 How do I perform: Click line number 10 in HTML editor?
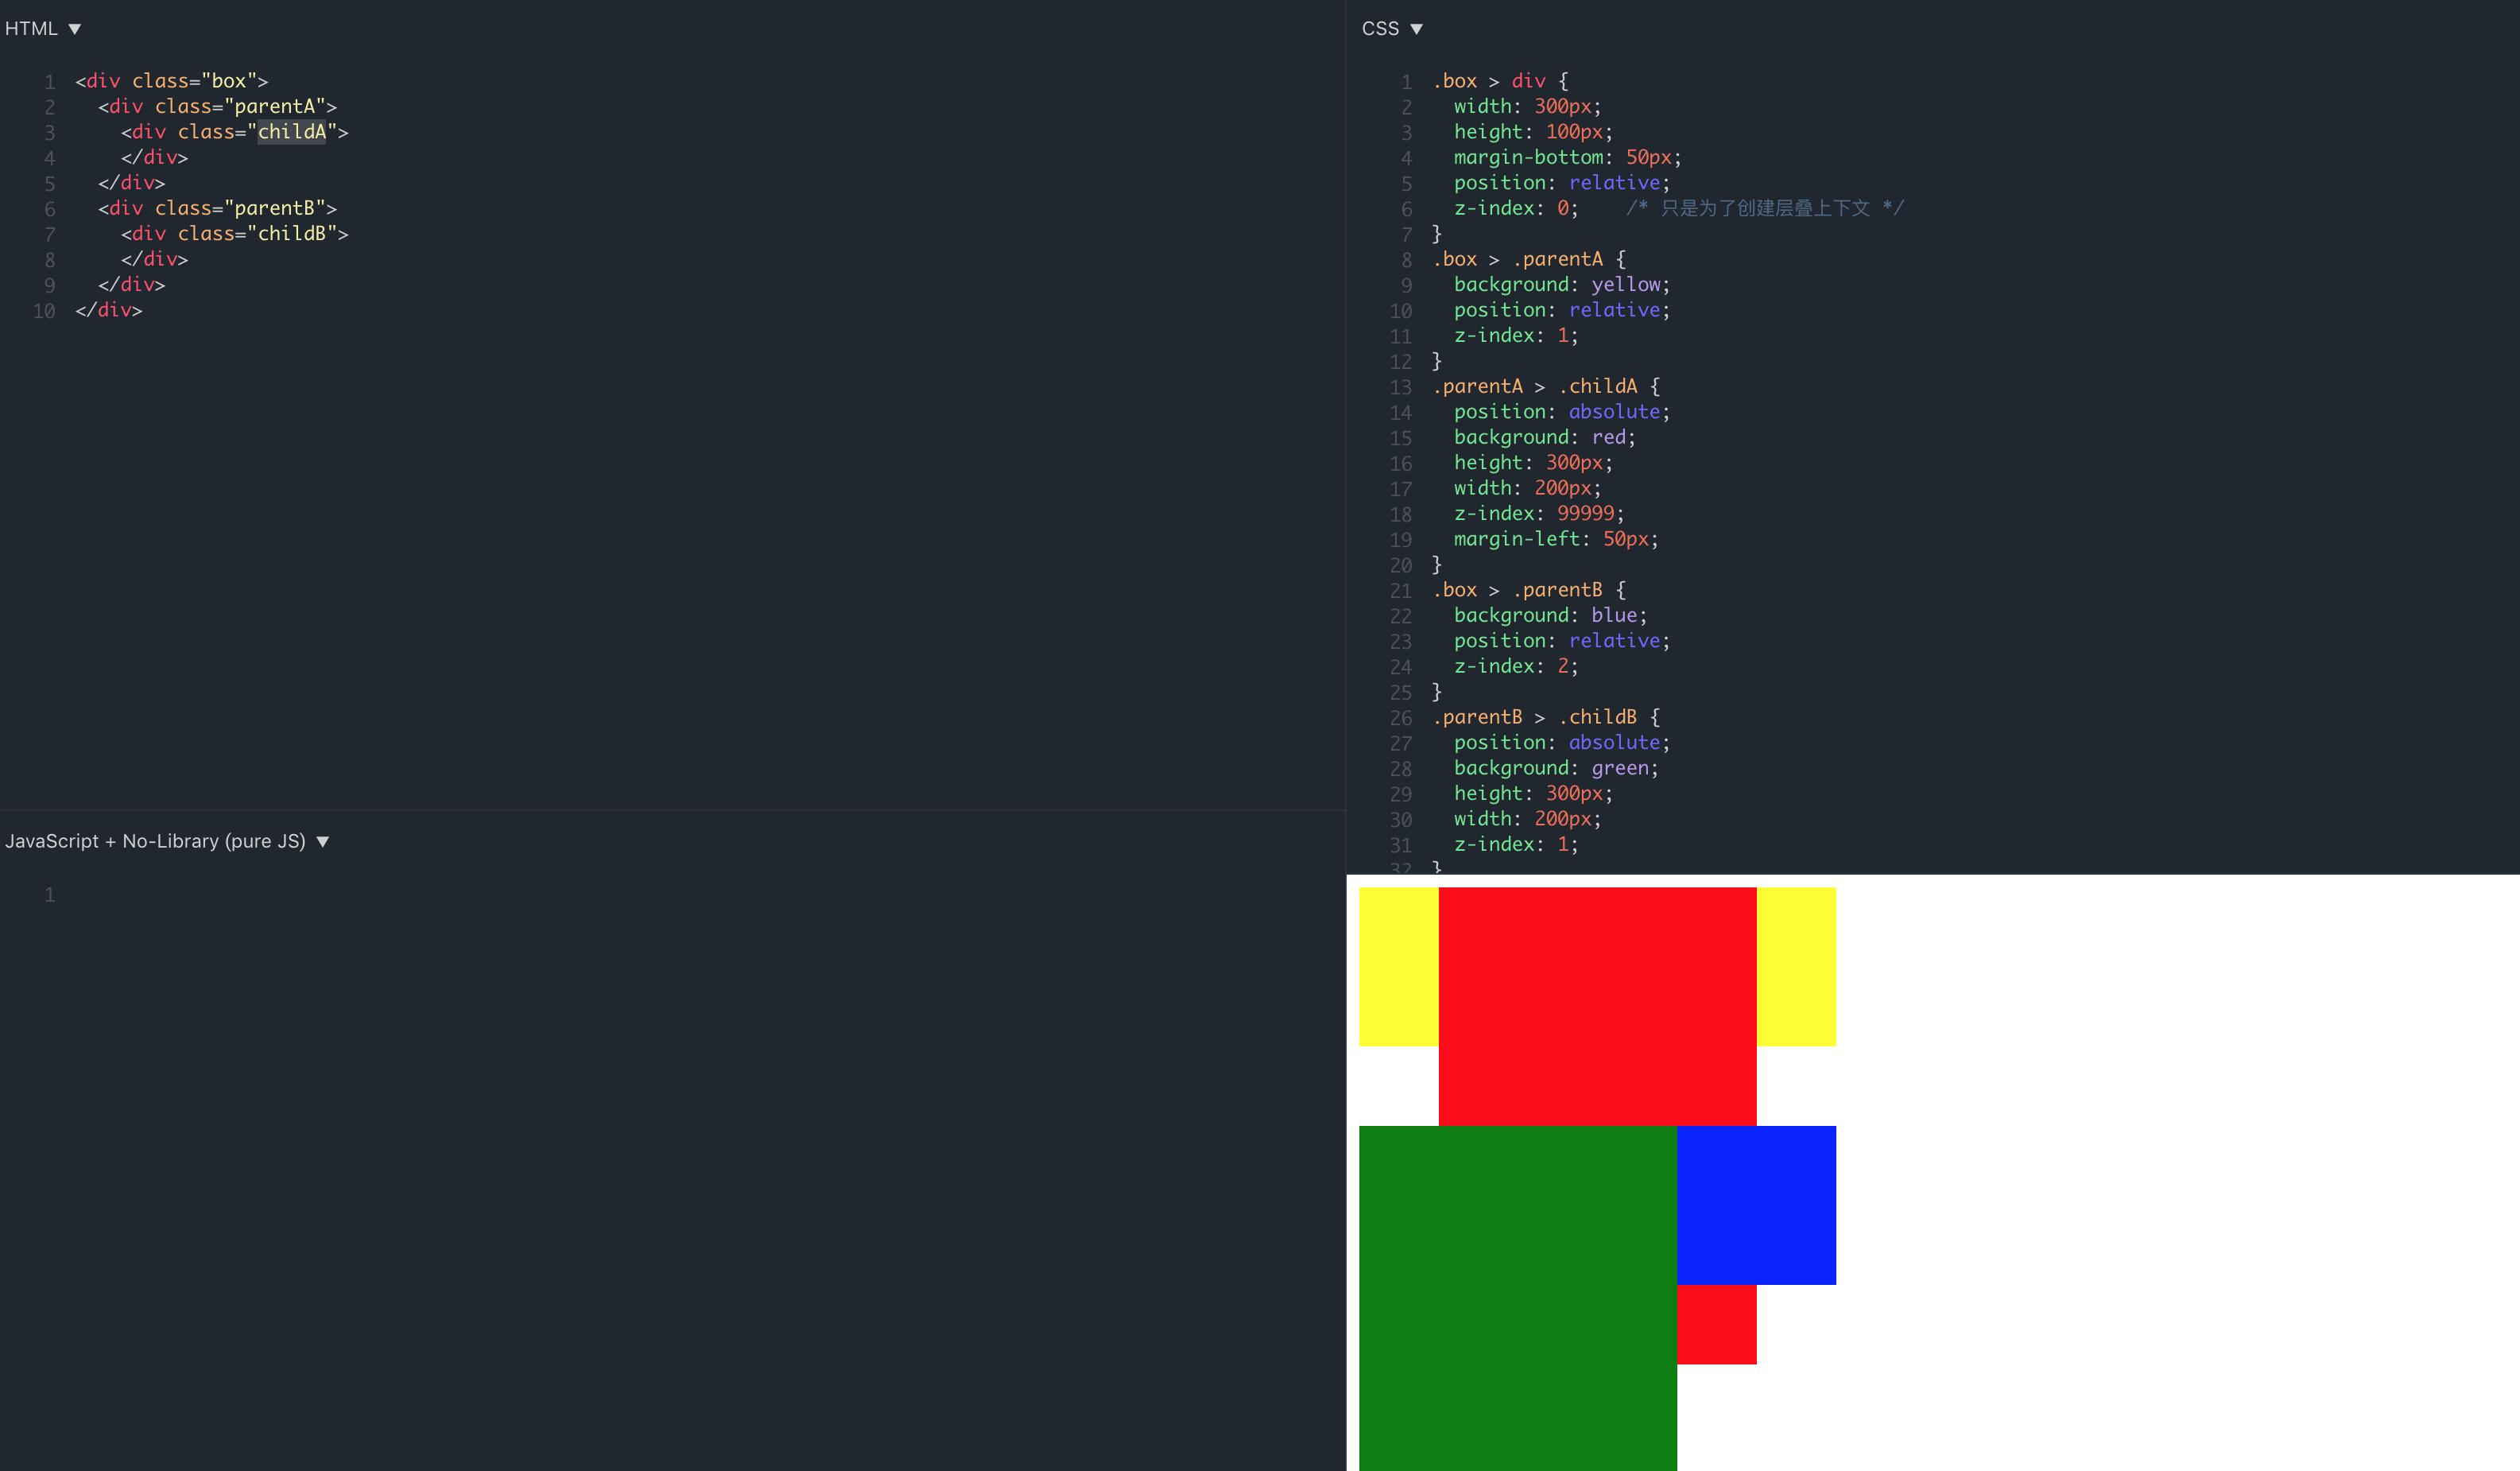pyautogui.click(x=44, y=310)
